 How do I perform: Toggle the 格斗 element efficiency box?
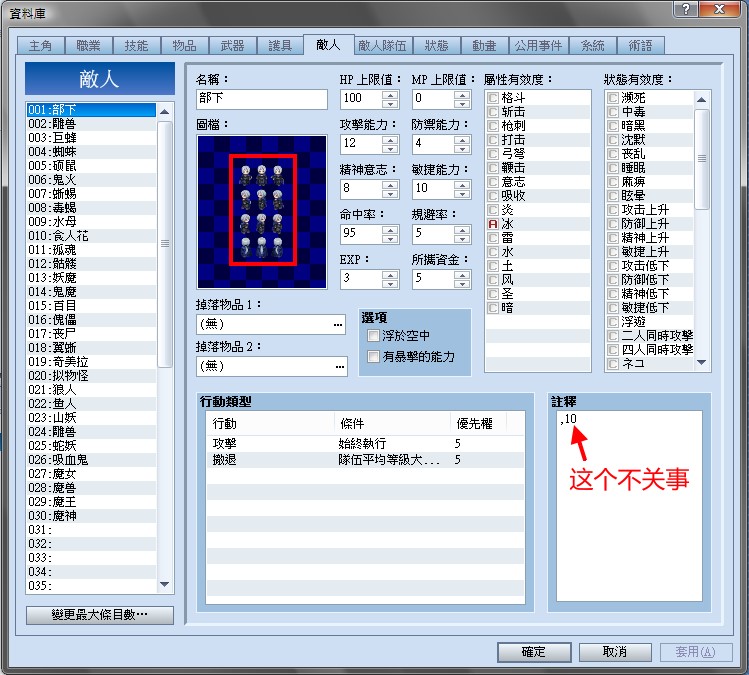click(x=493, y=98)
